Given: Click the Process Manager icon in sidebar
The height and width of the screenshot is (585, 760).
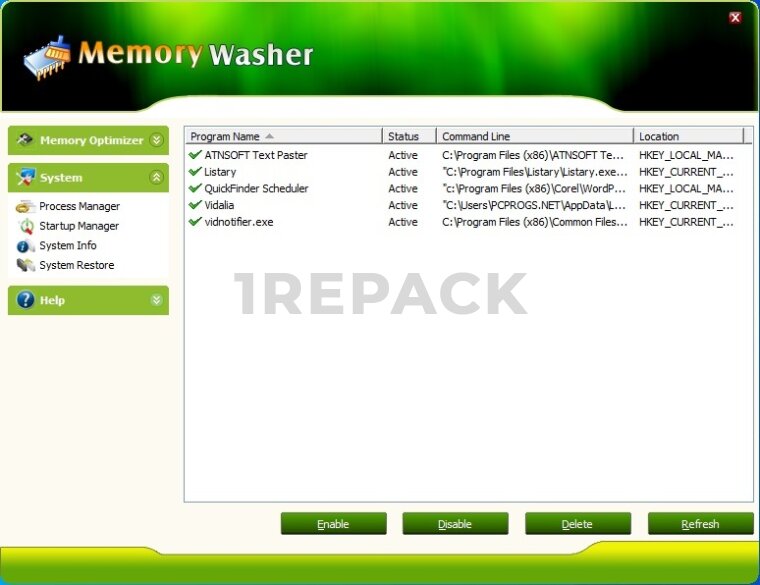Looking at the screenshot, I should 25,206.
